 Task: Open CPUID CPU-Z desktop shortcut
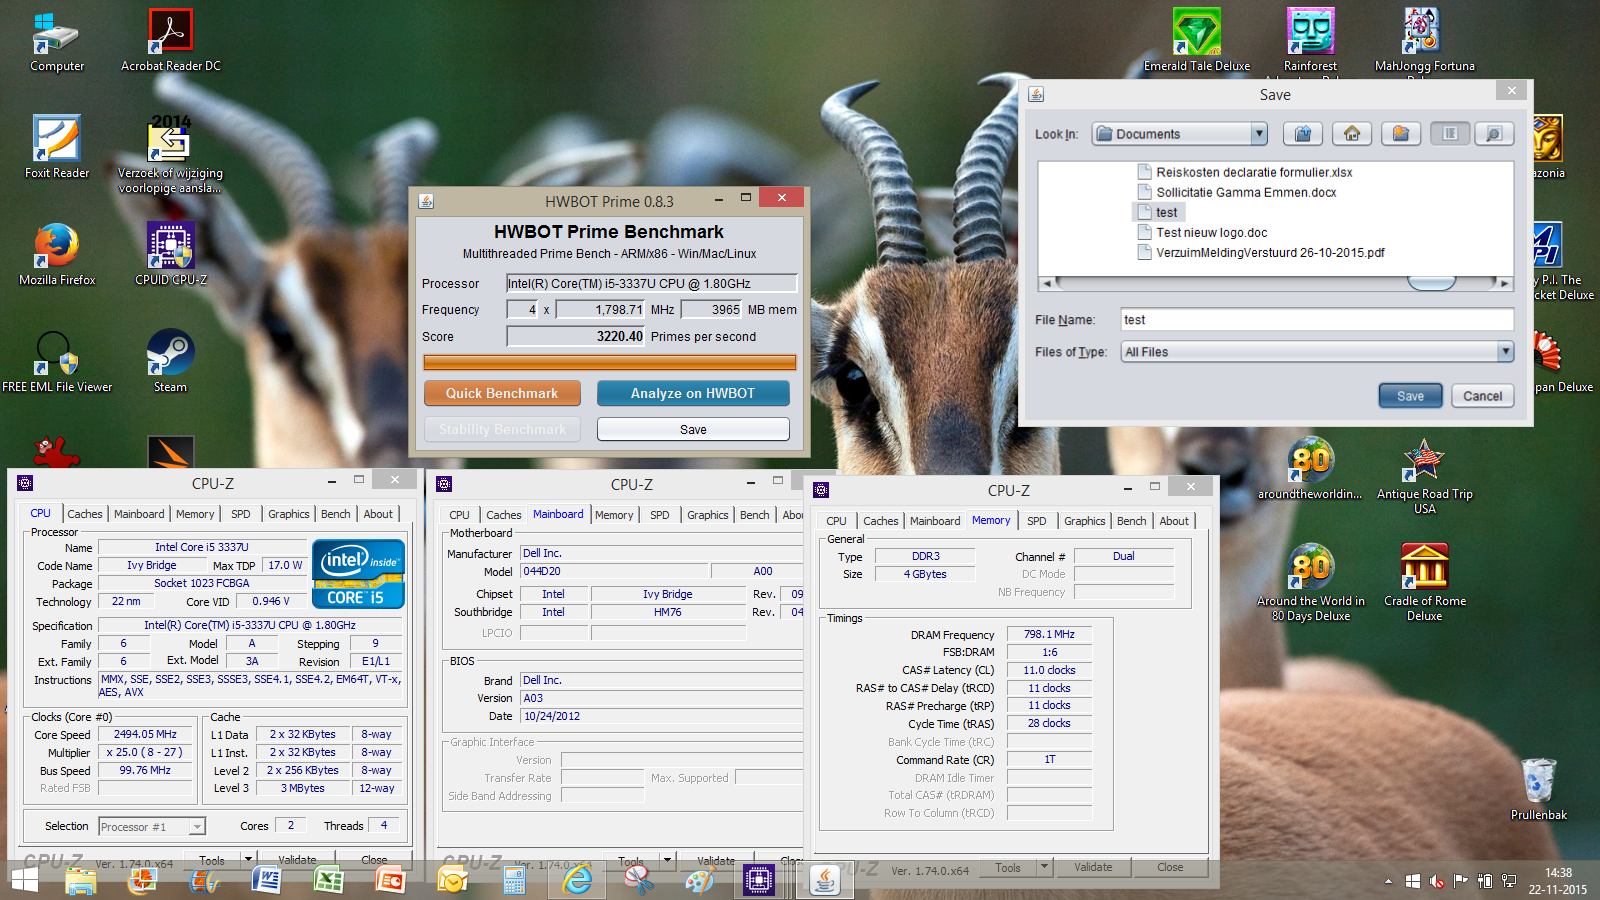click(x=171, y=254)
